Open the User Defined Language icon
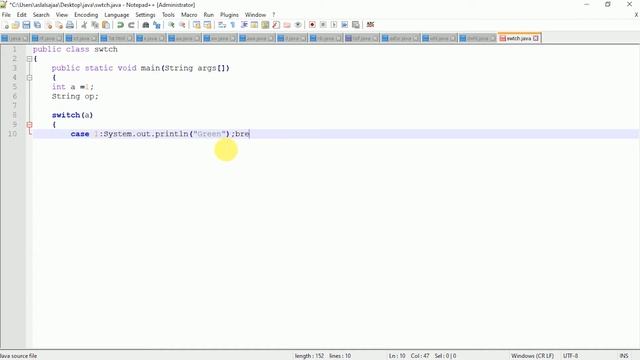 pyautogui.click(x=254, y=25)
